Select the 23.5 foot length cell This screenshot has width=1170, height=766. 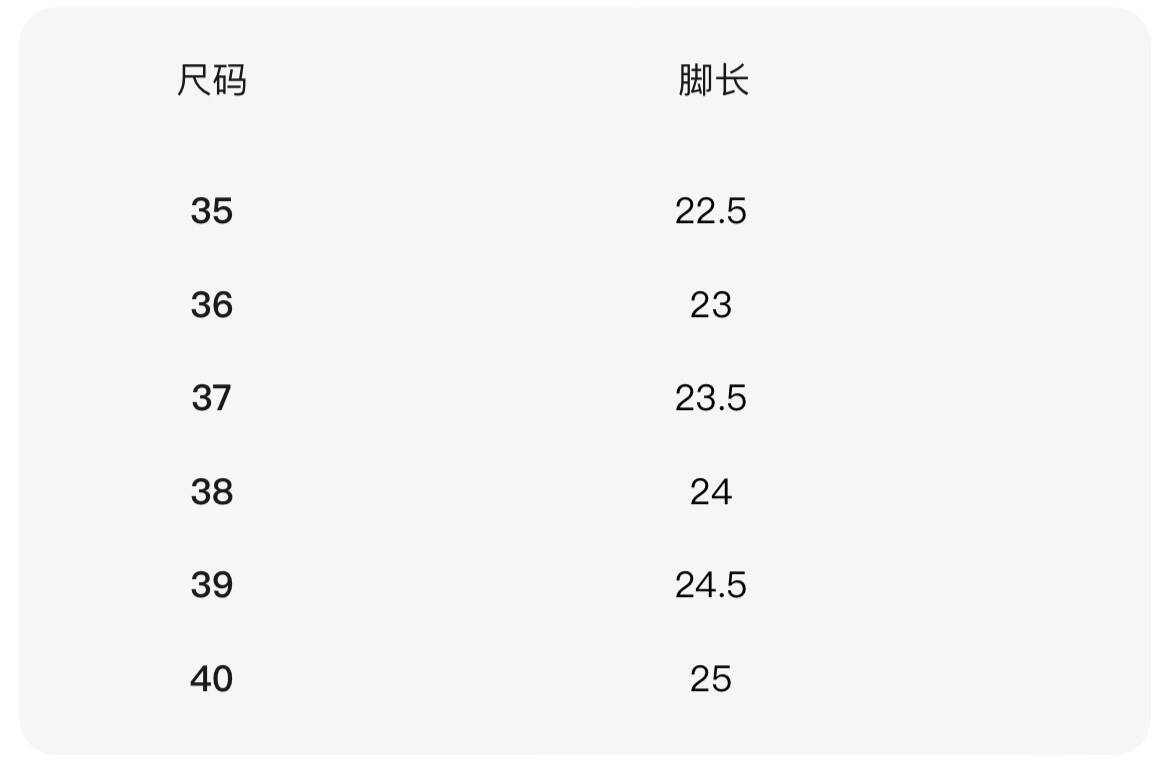coord(710,398)
